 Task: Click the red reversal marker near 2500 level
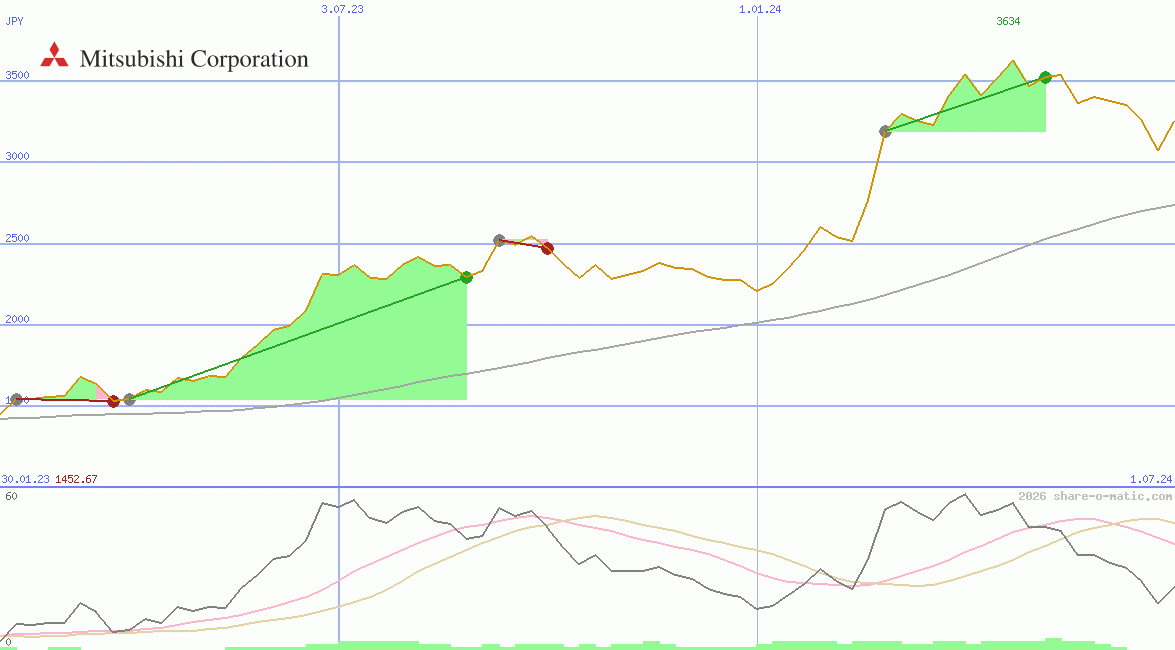[546, 248]
